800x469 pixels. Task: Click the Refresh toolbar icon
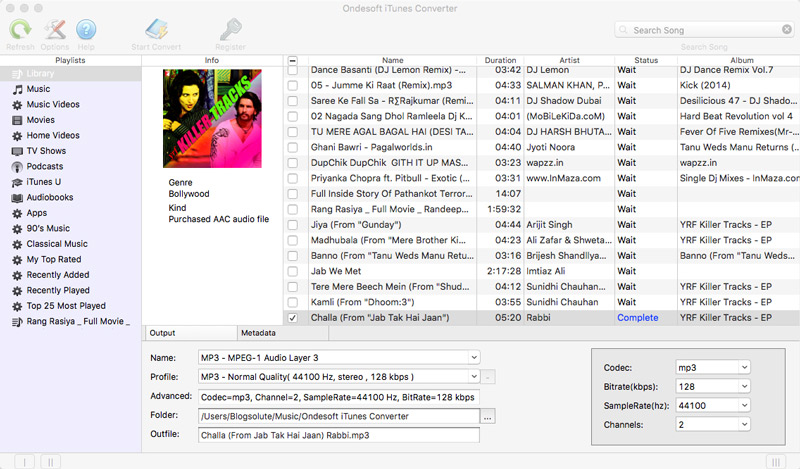20,30
